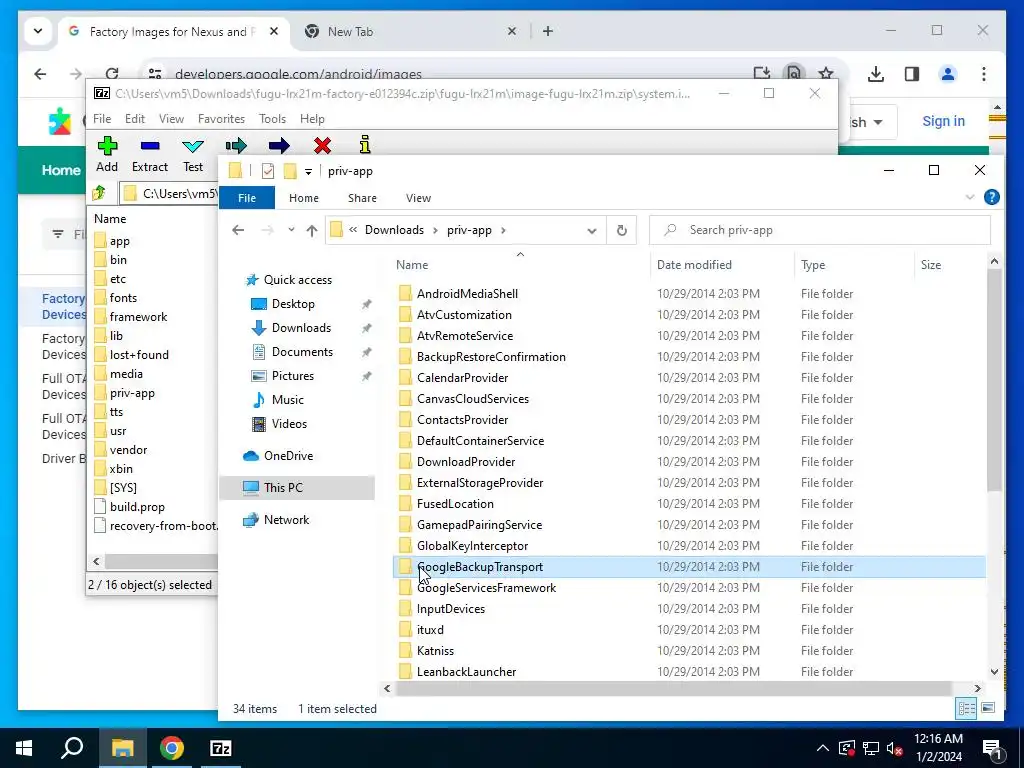1024x768 pixels.
Task: Reload the Chrome page
Action: click(112, 74)
